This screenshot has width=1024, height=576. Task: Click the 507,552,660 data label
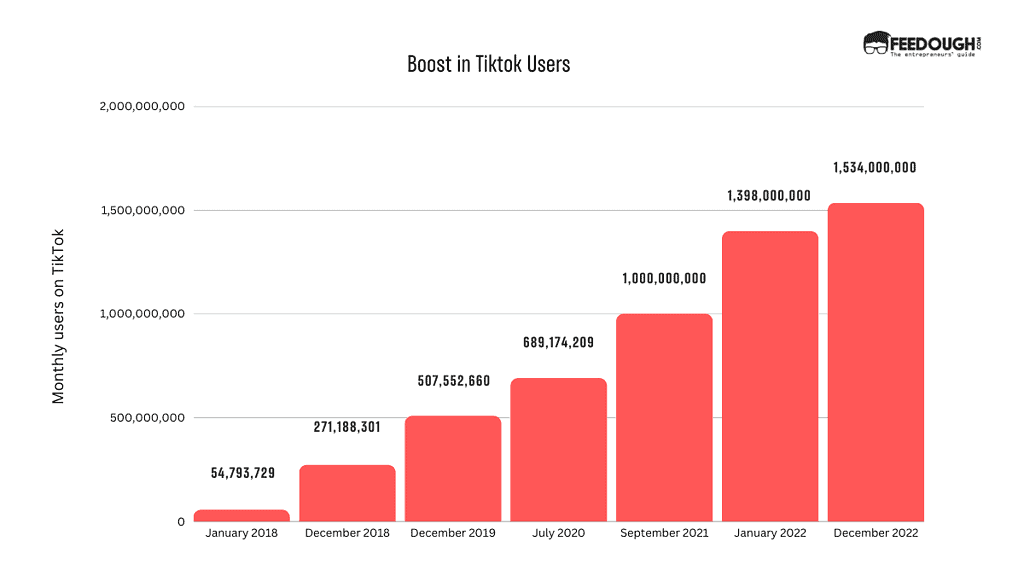[453, 381]
